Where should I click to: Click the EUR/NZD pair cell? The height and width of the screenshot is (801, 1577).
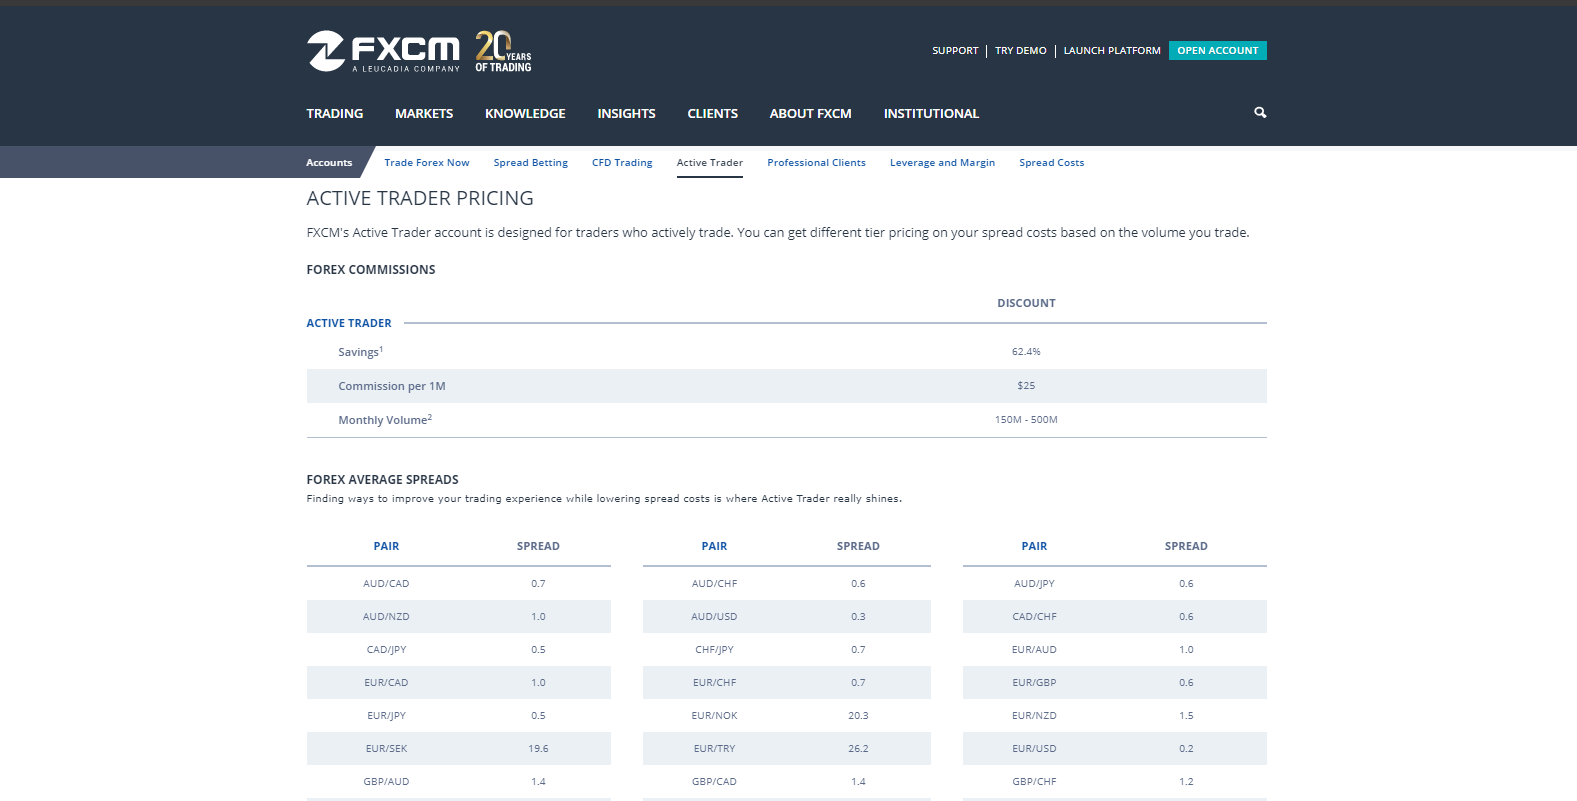pyautogui.click(x=1034, y=716)
